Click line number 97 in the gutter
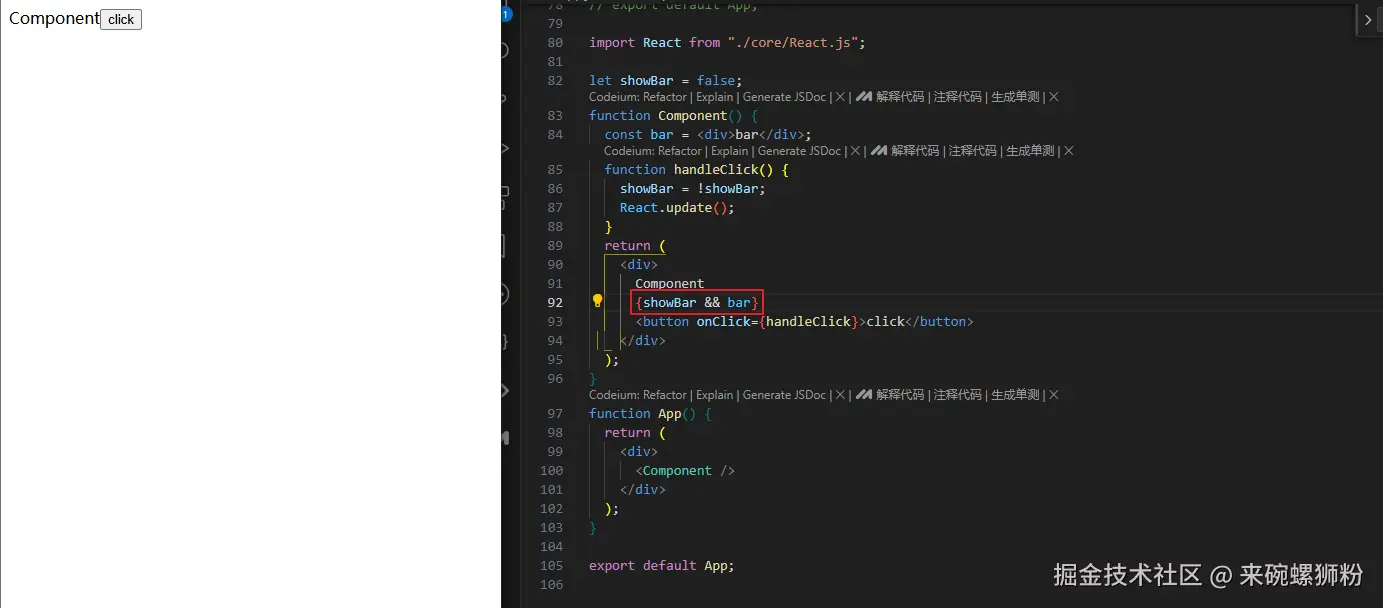This screenshot has height=608, width=1383. point(555,413)
